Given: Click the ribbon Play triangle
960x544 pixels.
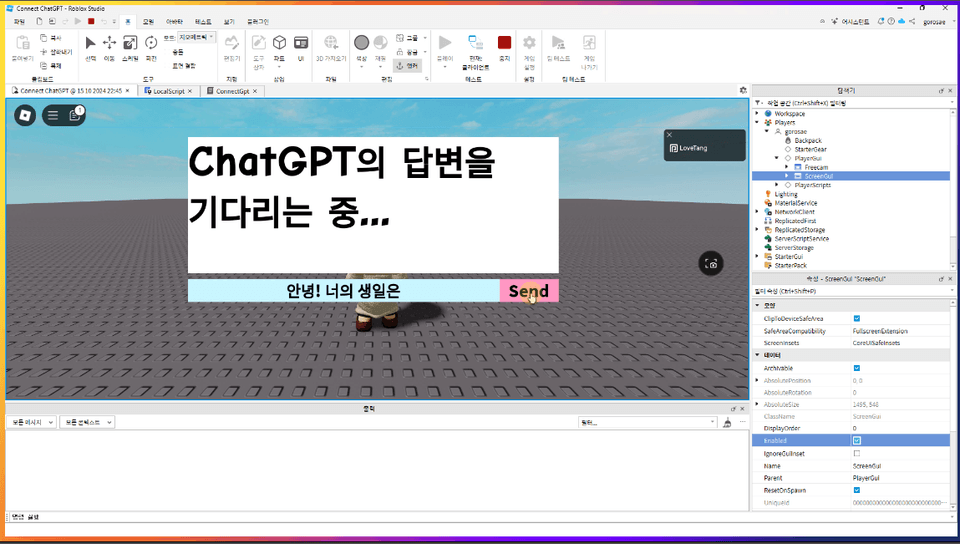Looking at the screenshot, I should click(445, 42).
